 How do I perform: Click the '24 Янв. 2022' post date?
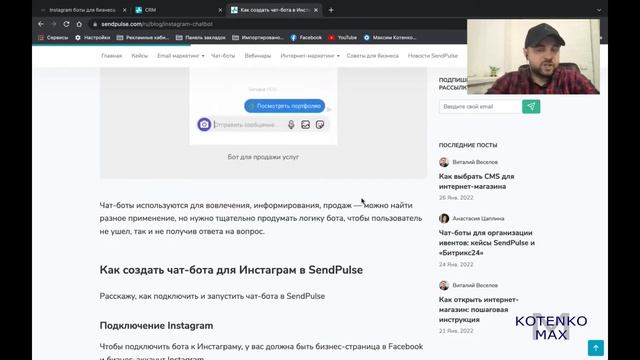[456, 264]
